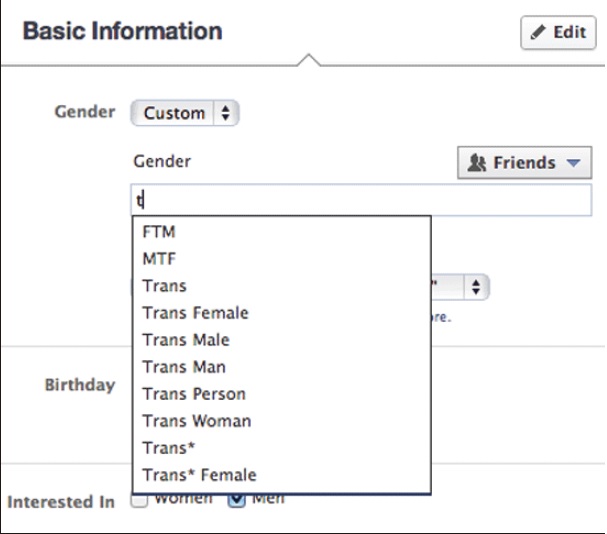The image size is (607, 534).
Task: Select the Trans Person option
Action: coord(194,394)
